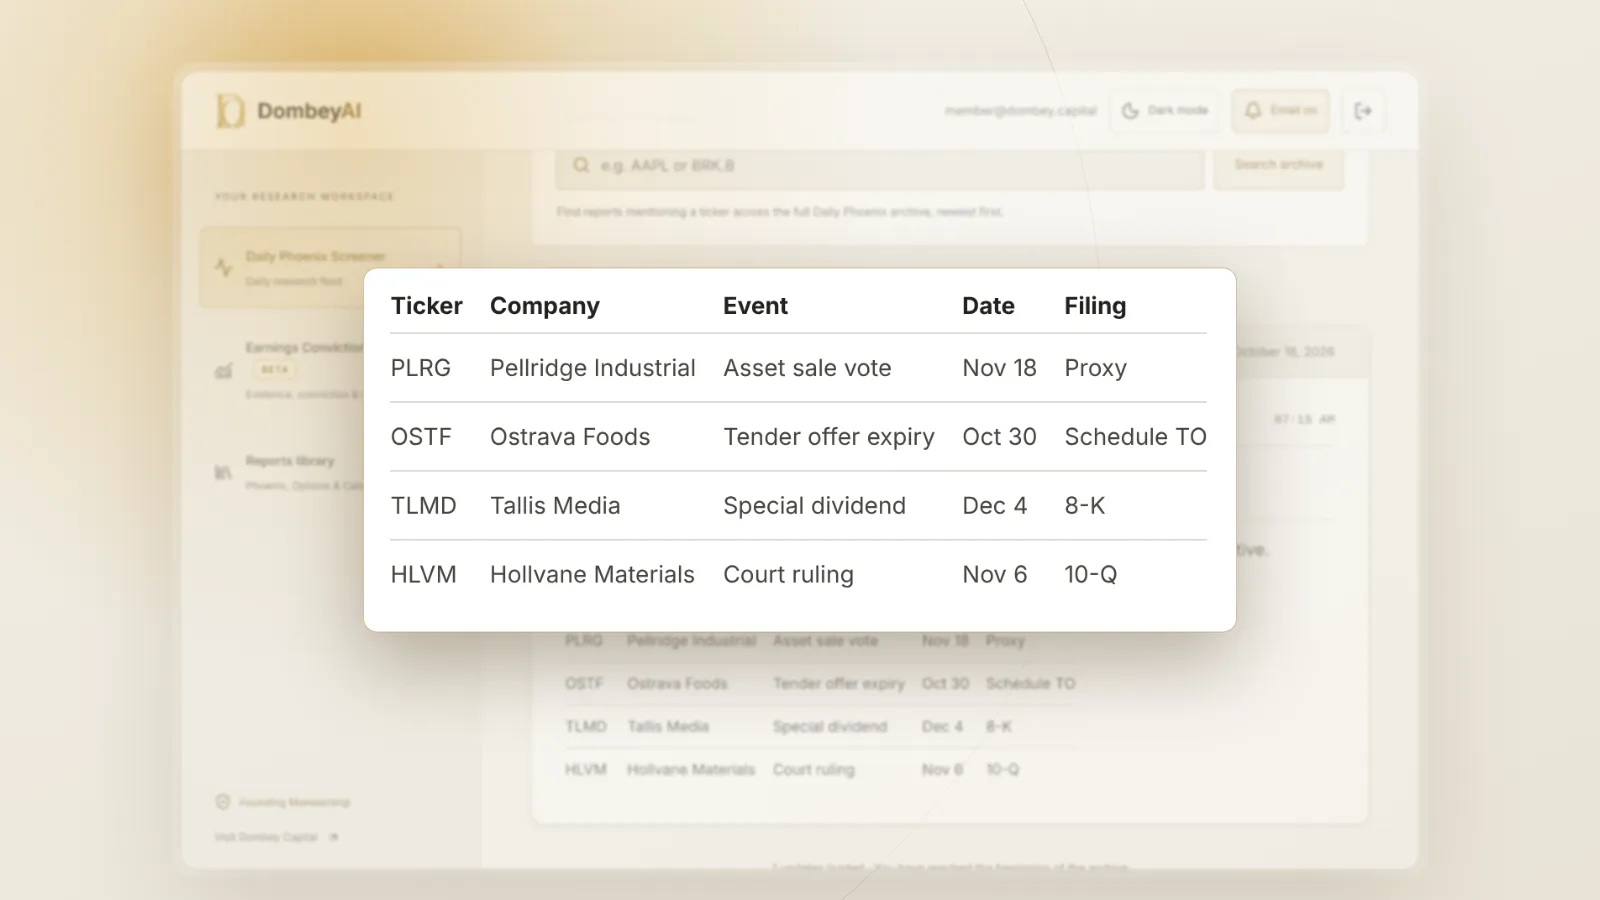Click the Event column header

[756, 306]
